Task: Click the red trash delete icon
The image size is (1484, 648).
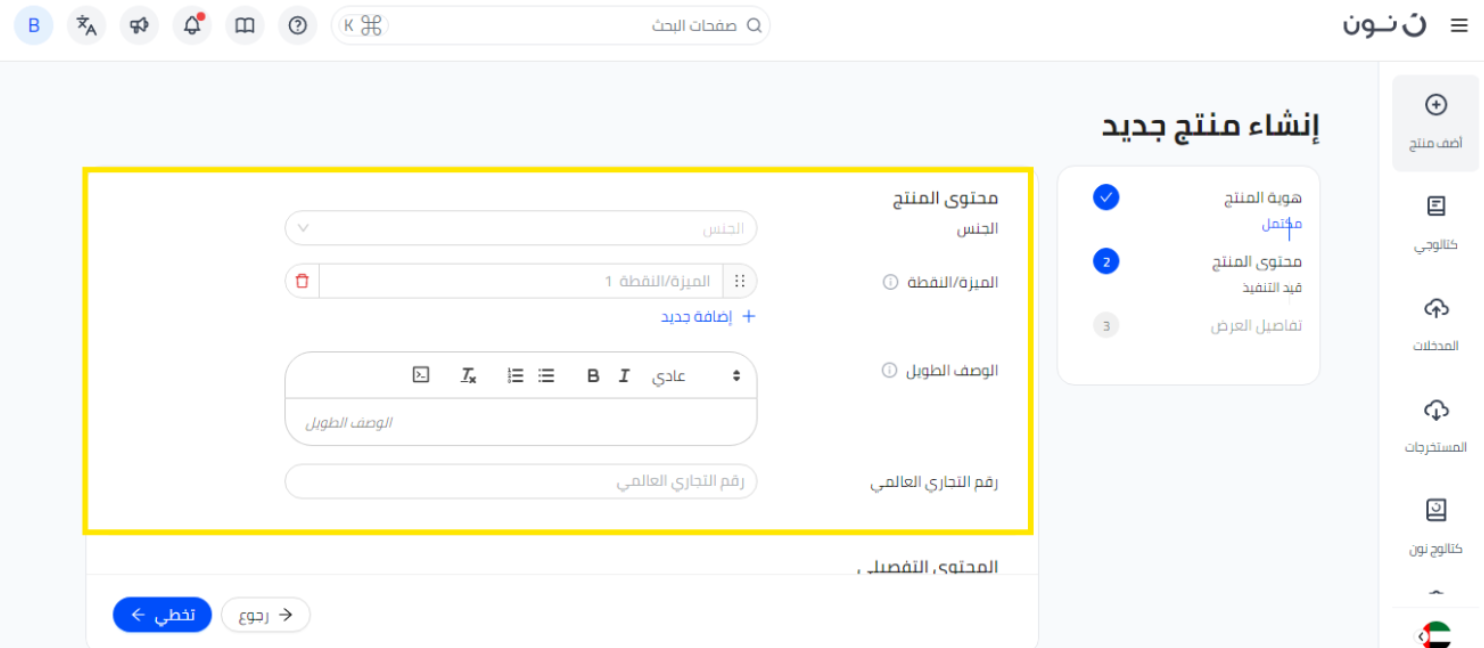Action: click(x=302, y=282)
